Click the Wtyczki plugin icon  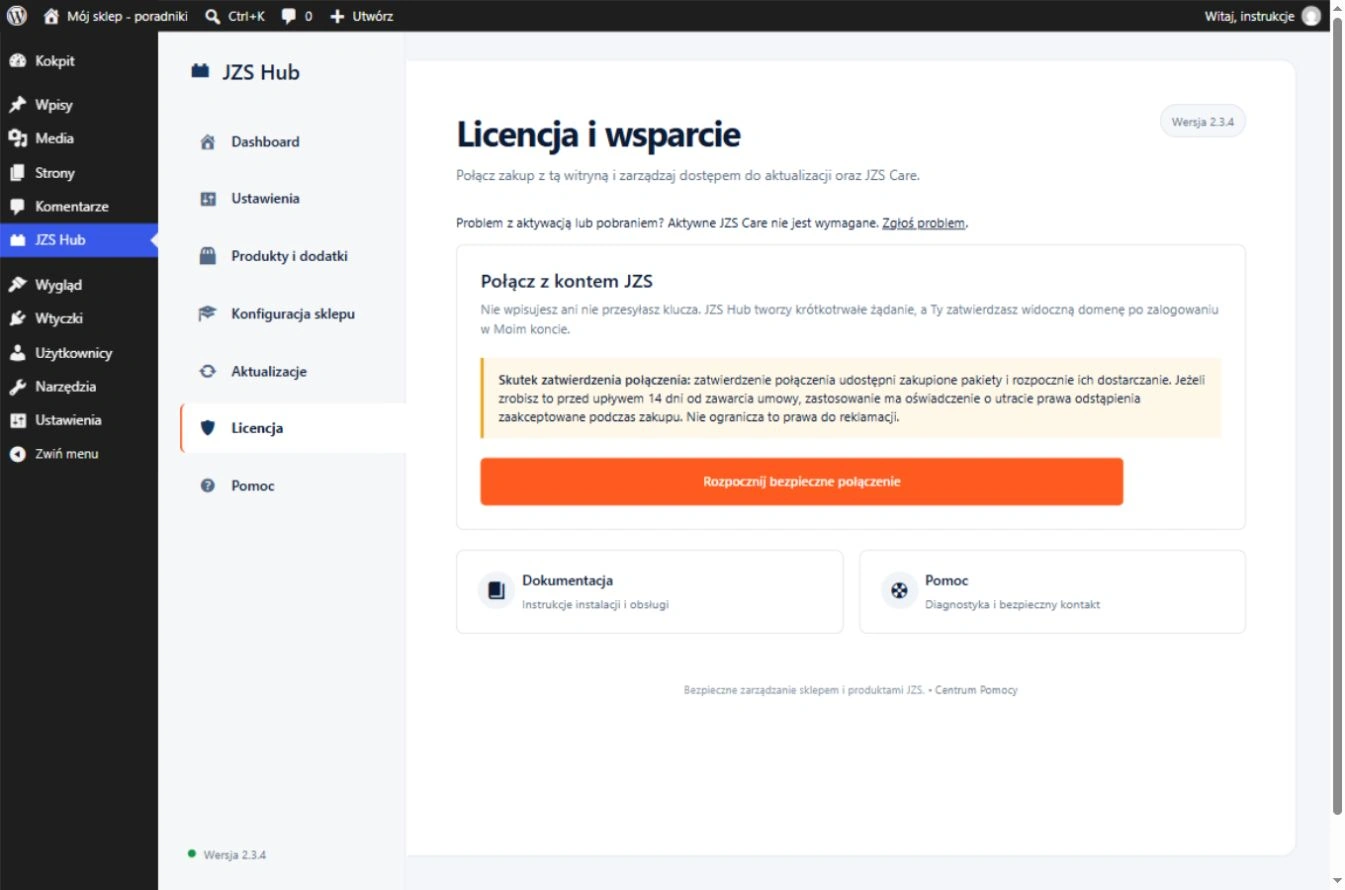[17, 319]
